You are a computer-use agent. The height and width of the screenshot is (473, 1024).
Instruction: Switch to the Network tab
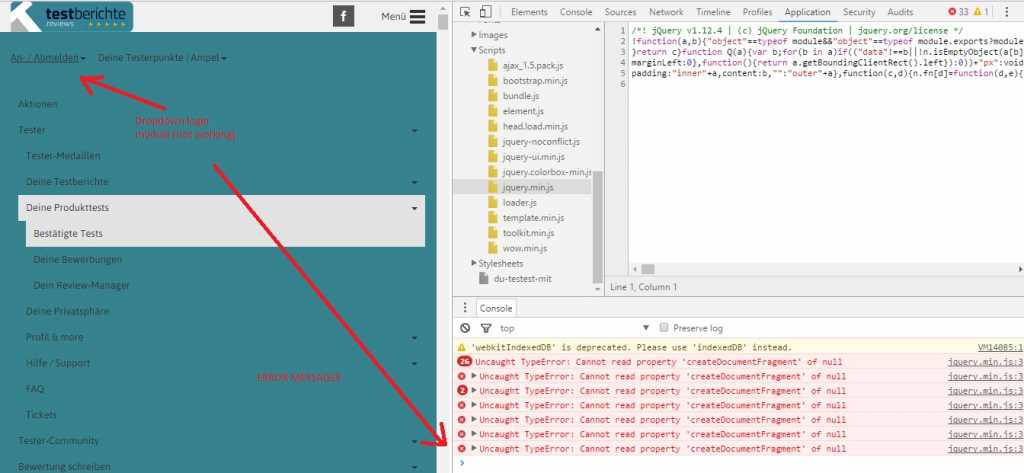click(x=666, y=12)
